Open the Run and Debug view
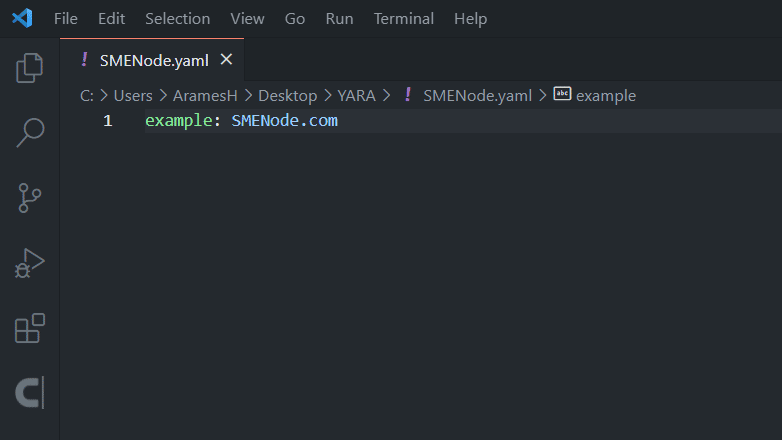Viewport: 782px width, 440px height. (30, 262)
